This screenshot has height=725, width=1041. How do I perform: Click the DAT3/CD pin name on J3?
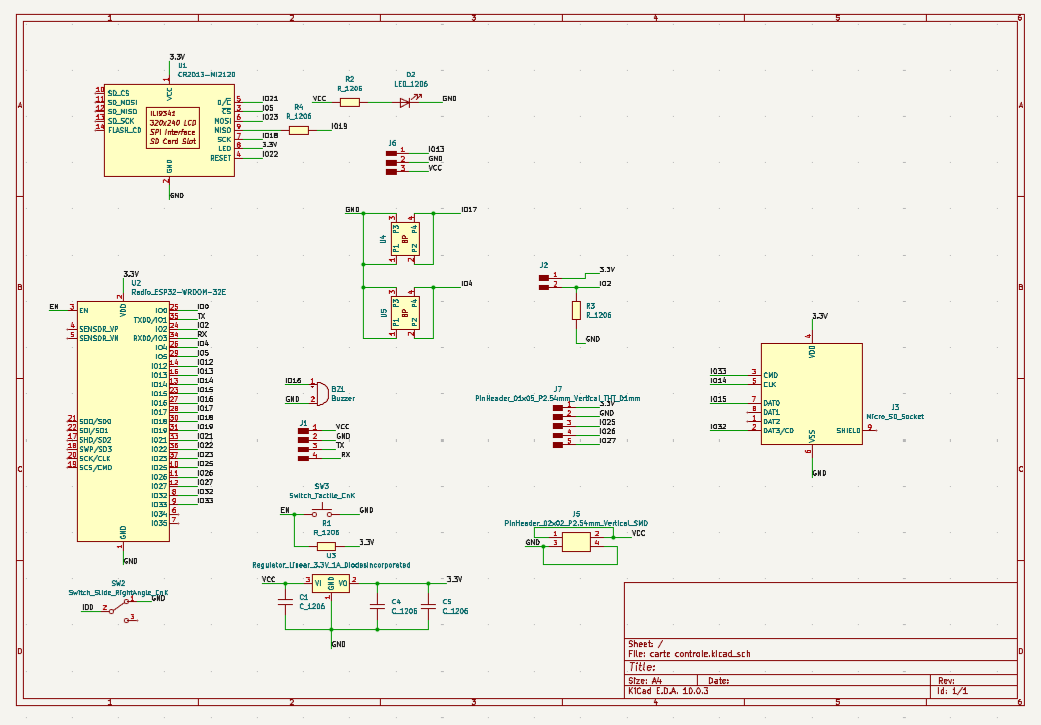click(778, 430)
